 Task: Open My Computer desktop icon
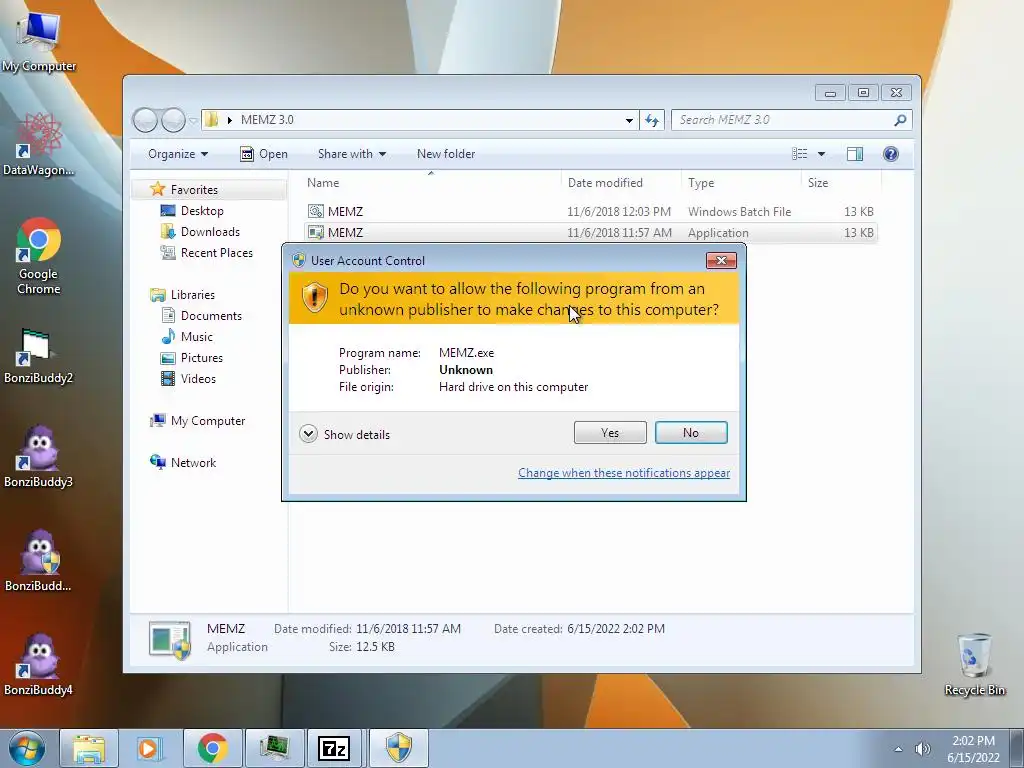point(39,42)
